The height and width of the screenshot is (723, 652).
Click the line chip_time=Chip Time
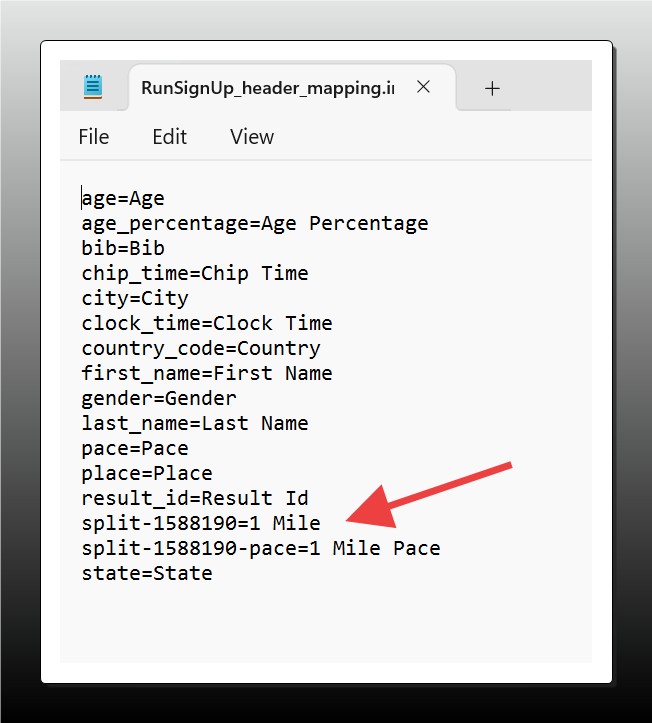tap(195, 273)
